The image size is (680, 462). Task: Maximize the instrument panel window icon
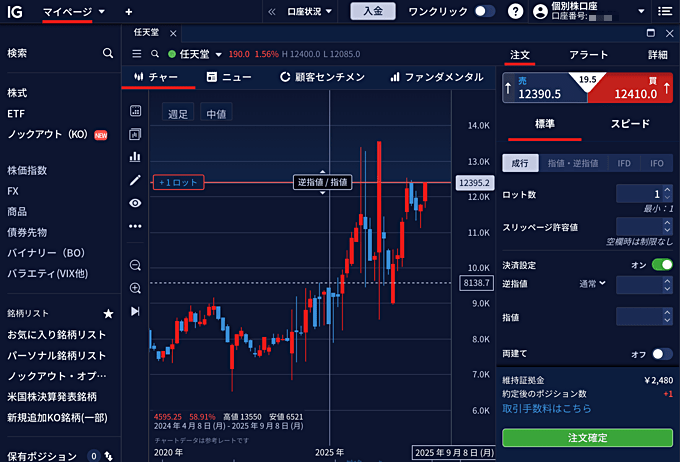(651, 33)
